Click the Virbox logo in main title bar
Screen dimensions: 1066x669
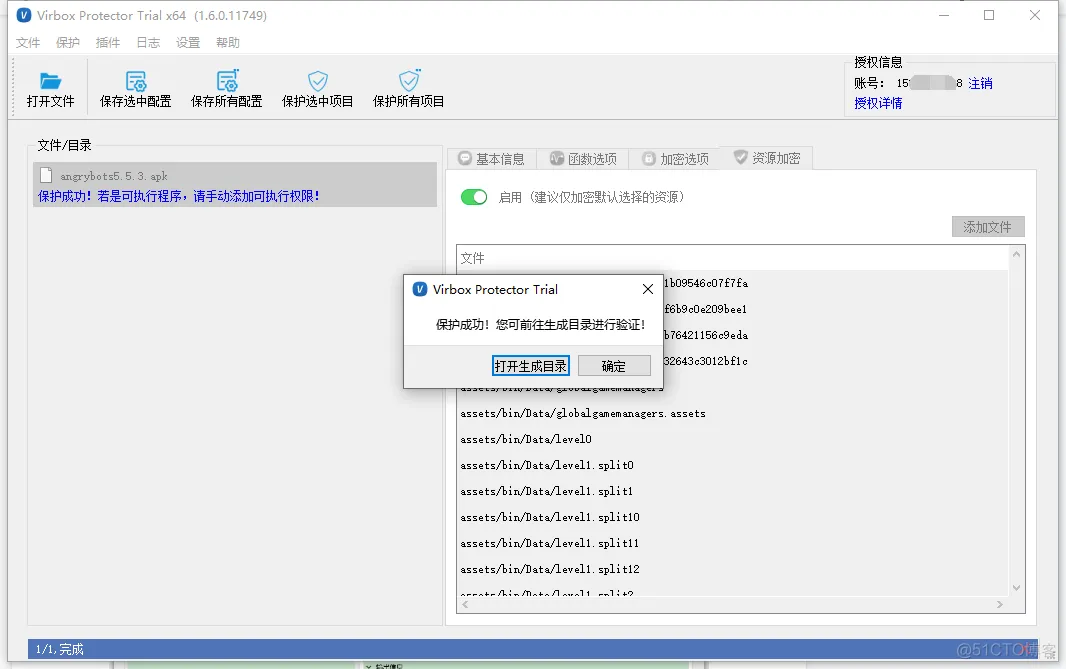coord(24,15)
